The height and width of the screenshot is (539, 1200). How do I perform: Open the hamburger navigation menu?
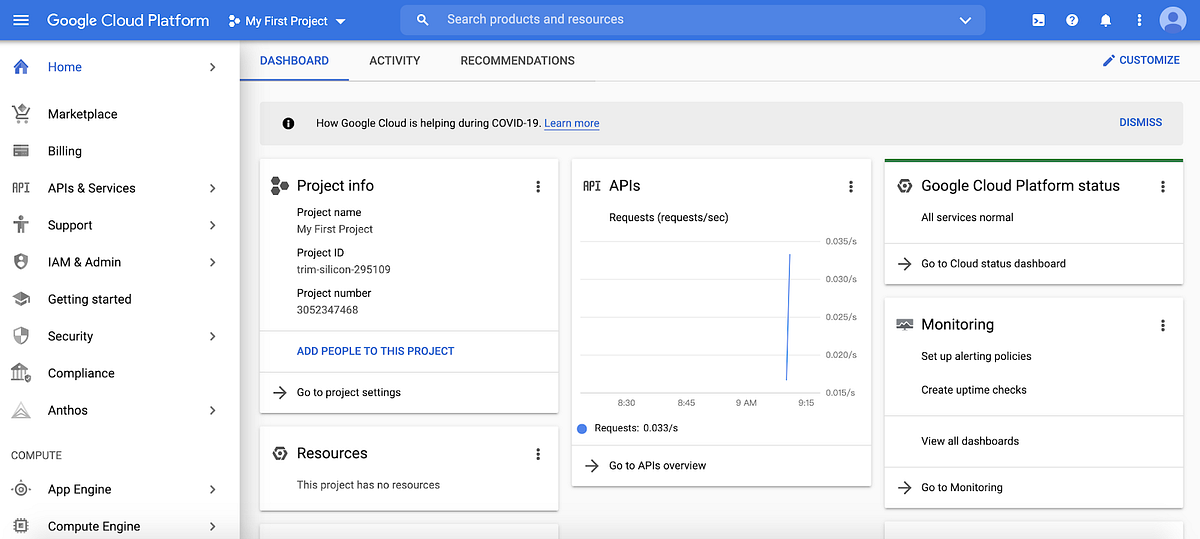point(21,20)
